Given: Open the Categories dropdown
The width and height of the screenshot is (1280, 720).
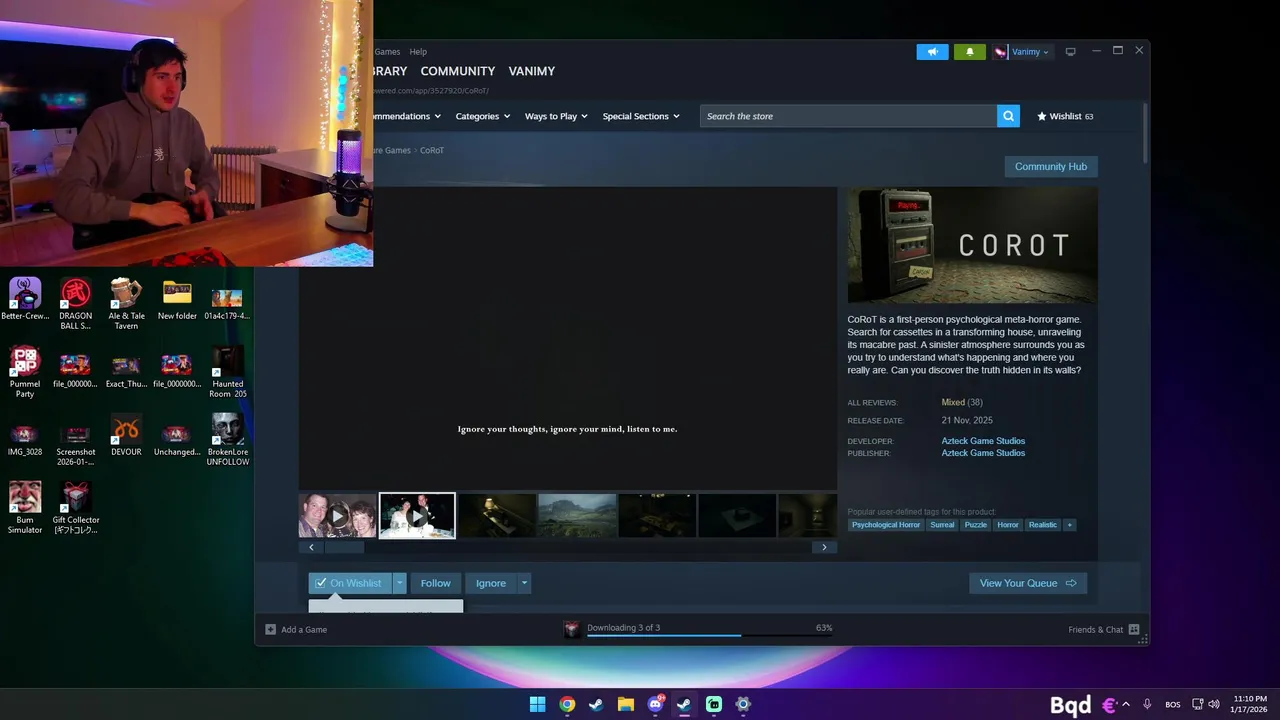Looking at the screenshot, I should point(483,116).
